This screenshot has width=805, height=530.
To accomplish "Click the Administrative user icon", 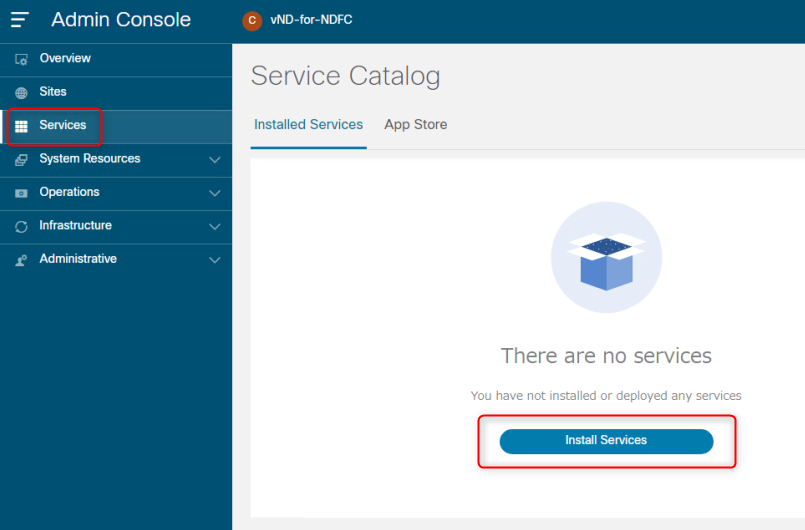I will [x=21, y=260].
